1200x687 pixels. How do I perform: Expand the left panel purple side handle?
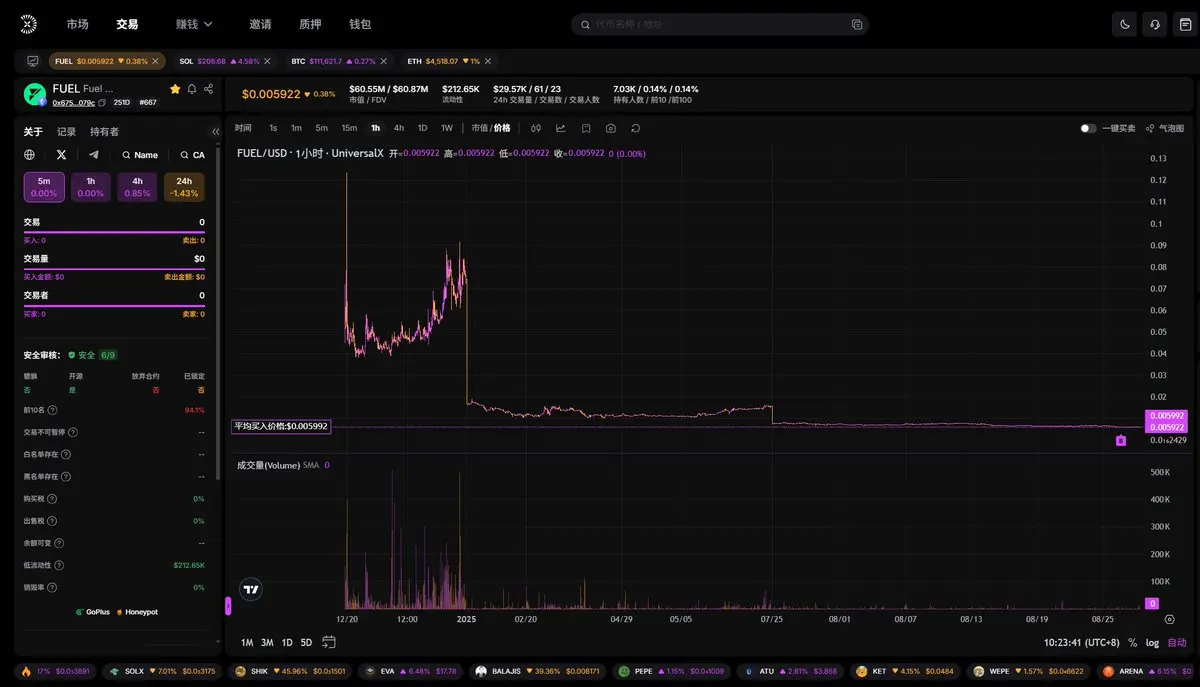point(228,605)
